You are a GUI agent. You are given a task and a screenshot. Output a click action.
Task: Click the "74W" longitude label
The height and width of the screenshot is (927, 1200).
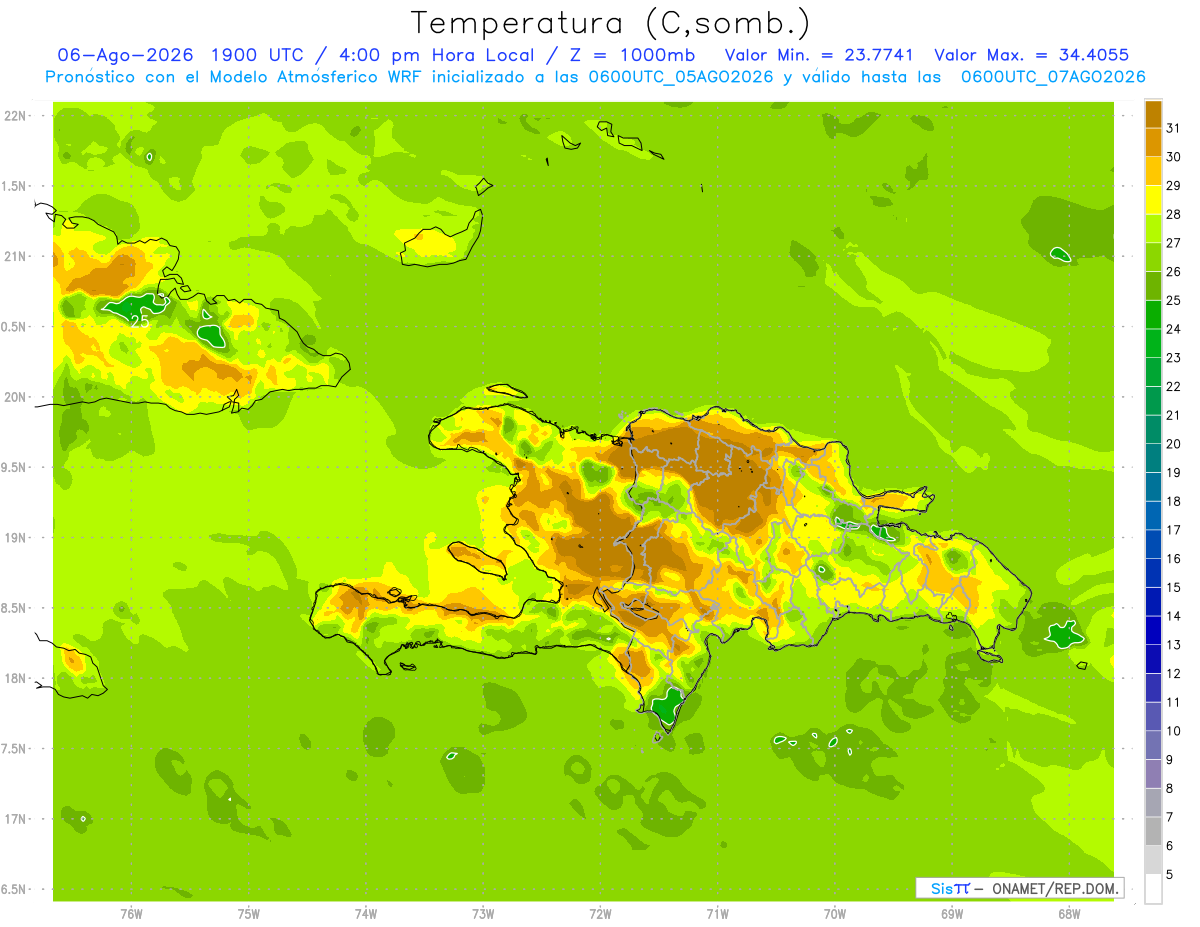click(x=366, y=914)
